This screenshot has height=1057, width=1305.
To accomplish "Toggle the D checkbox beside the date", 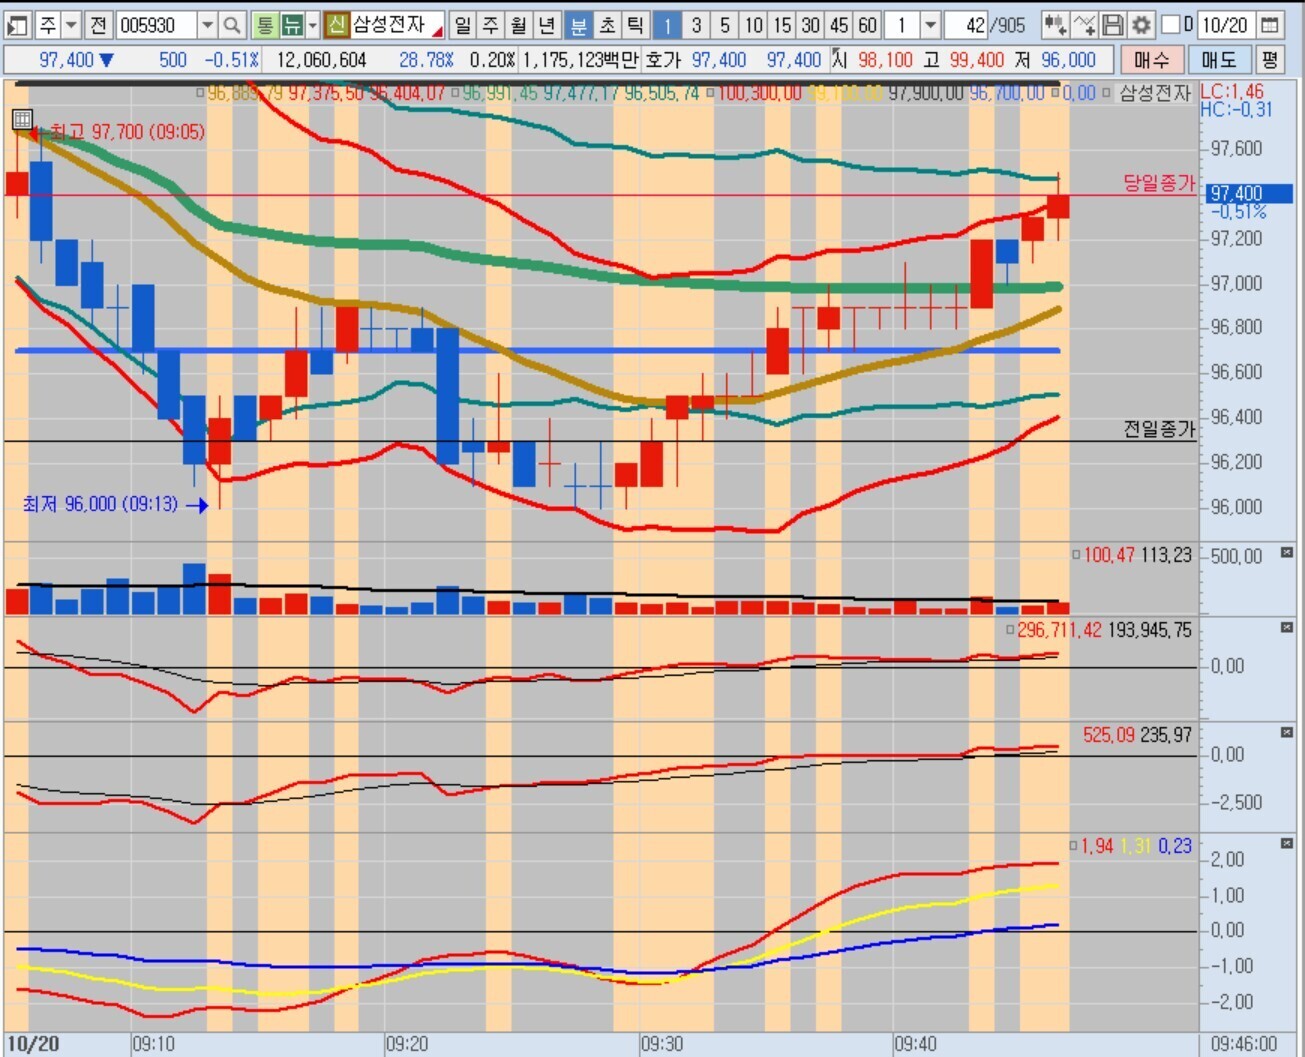I will coord(1170,24).
